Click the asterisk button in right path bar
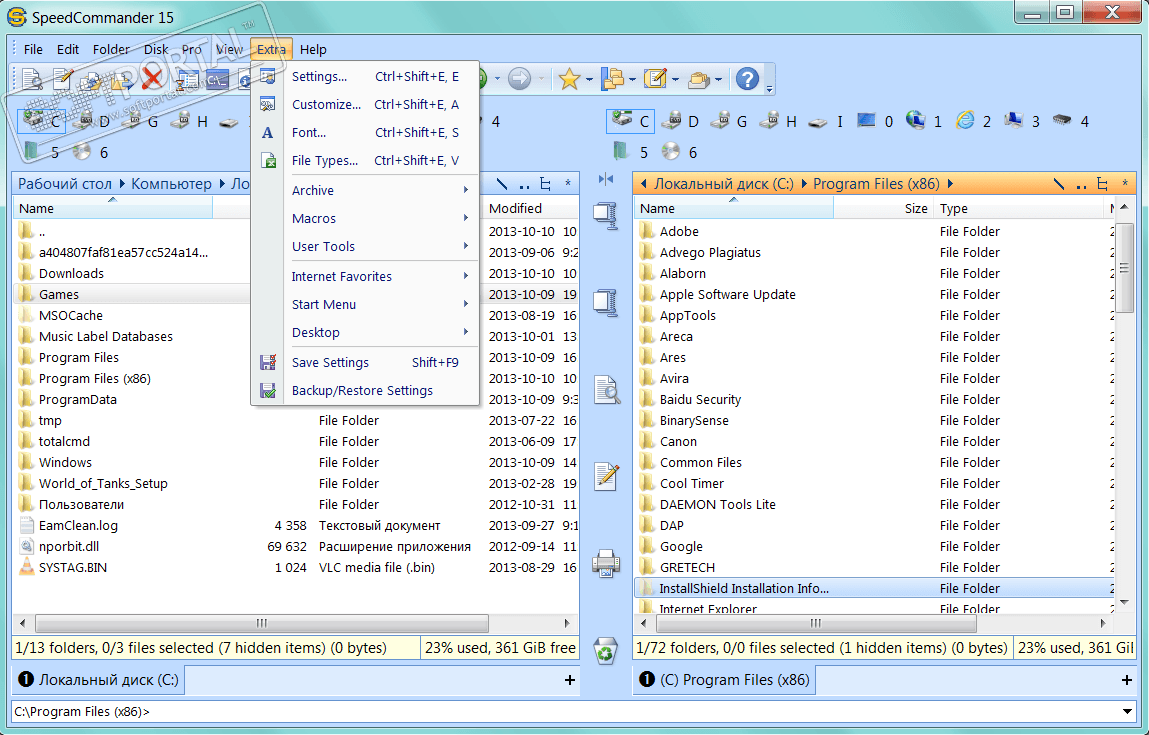 click(1125, 183)
